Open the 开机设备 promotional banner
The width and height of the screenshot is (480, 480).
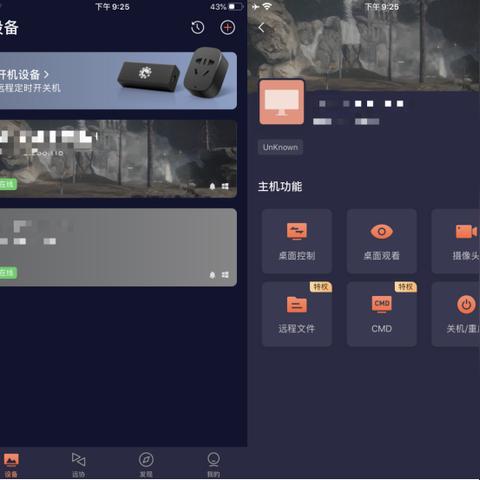[118, 80]
